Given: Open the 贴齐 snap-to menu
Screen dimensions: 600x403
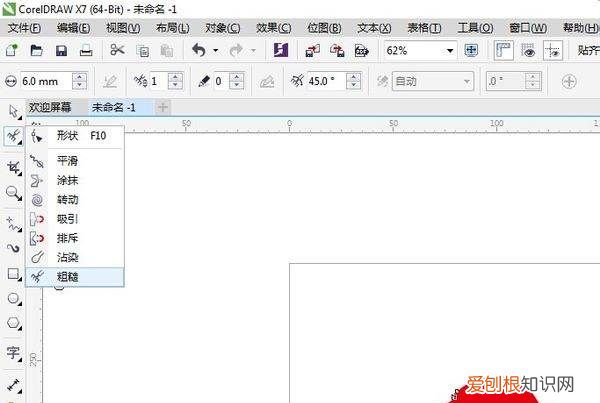Looking at the screenshot, I should pos(589,50).
